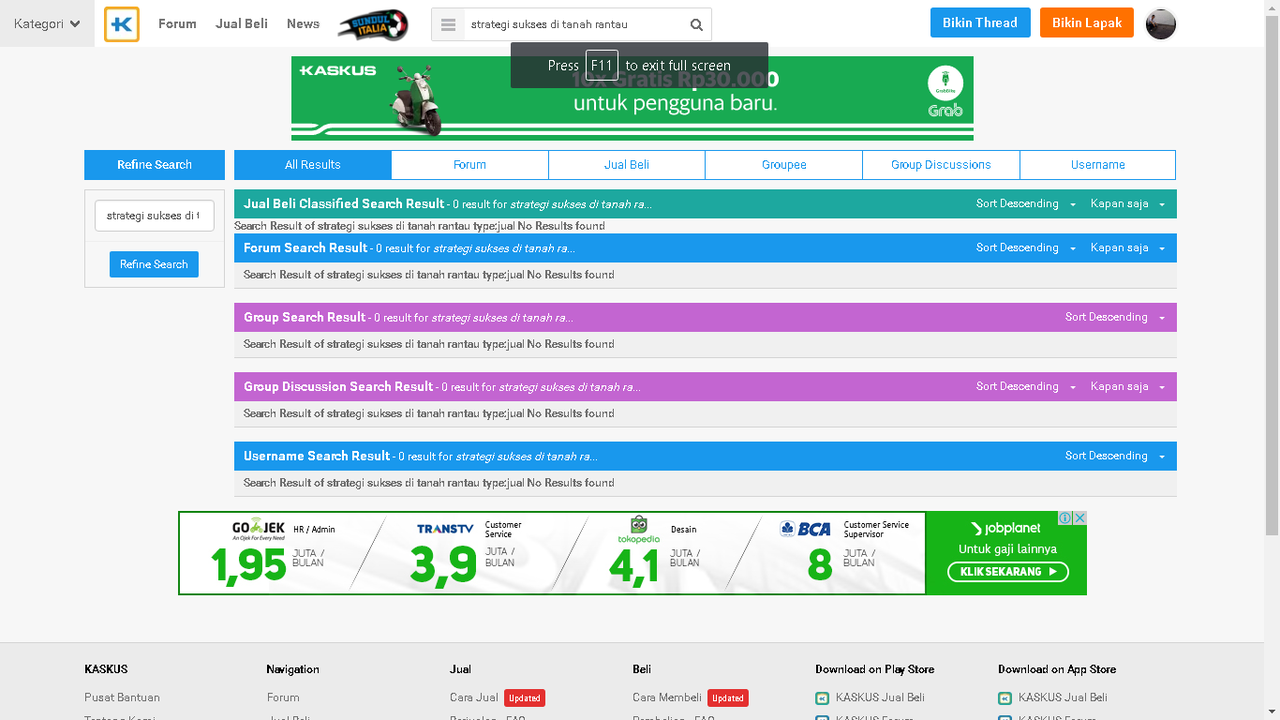This screenshot has height=720, width=1280.
Task: Switch to the Forum results tab
Action: (x=470, y=165)
